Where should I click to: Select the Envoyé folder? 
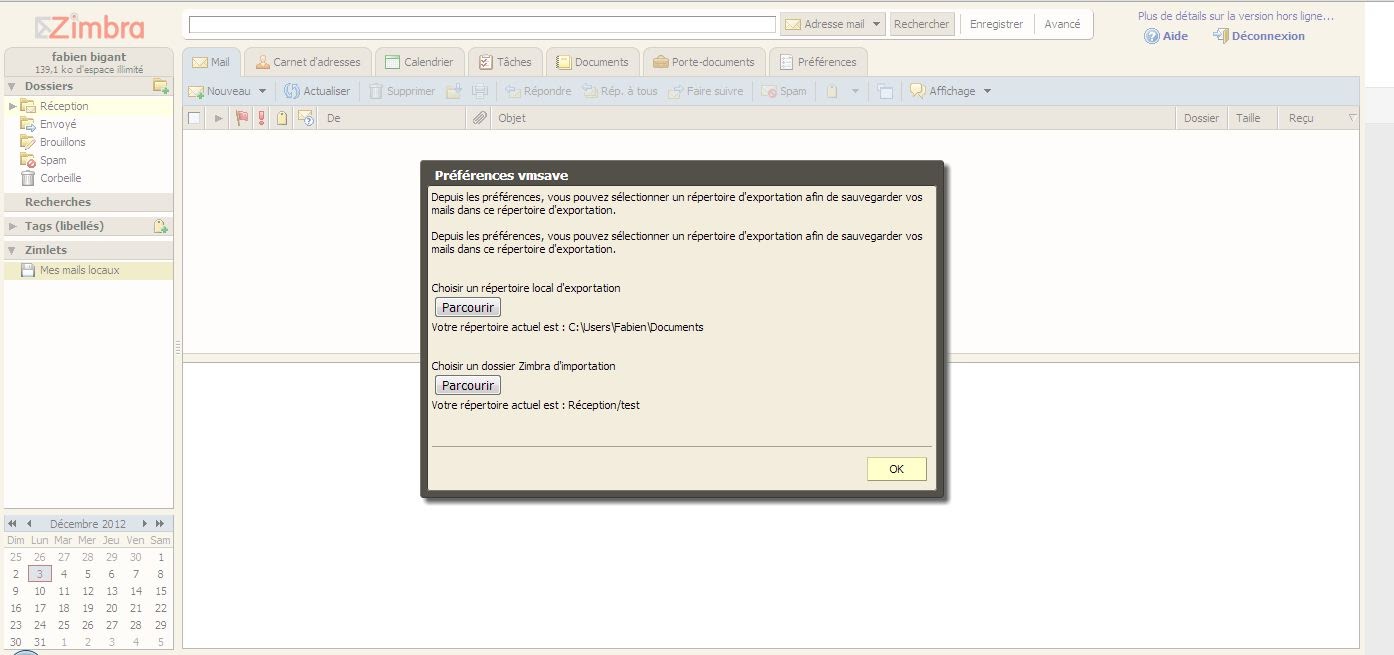(x=58, y=124)
